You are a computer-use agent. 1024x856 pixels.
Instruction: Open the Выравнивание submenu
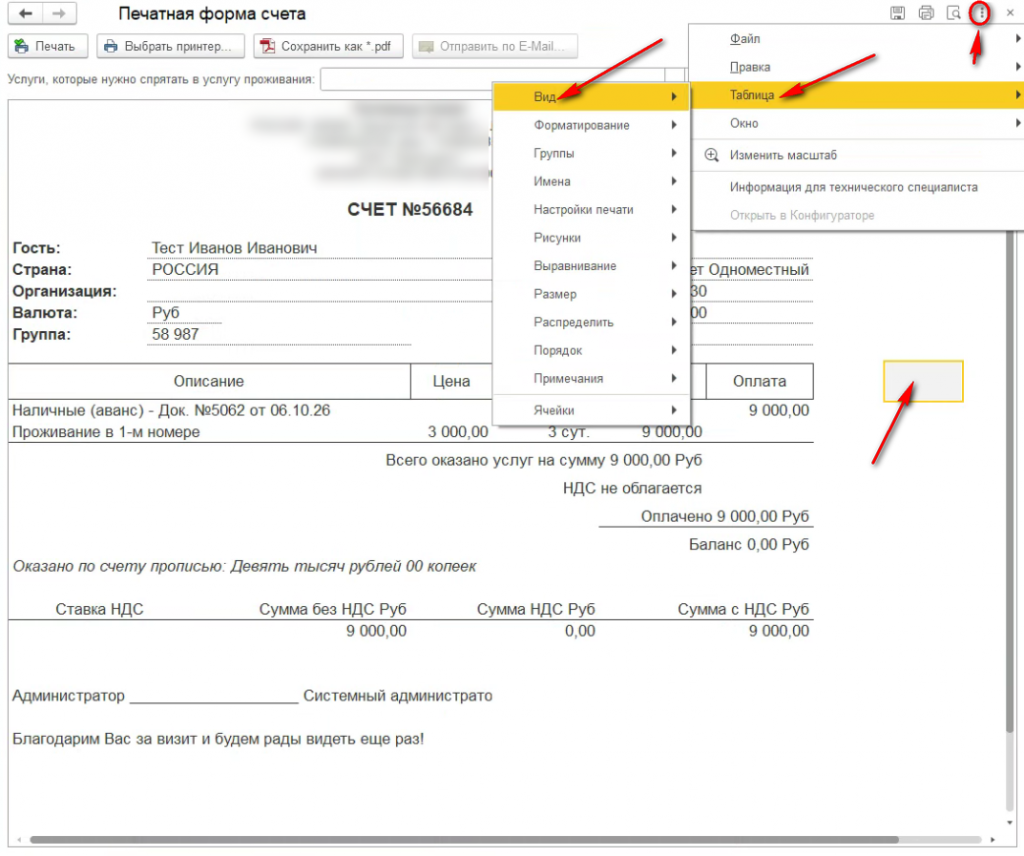pos(592,266)
